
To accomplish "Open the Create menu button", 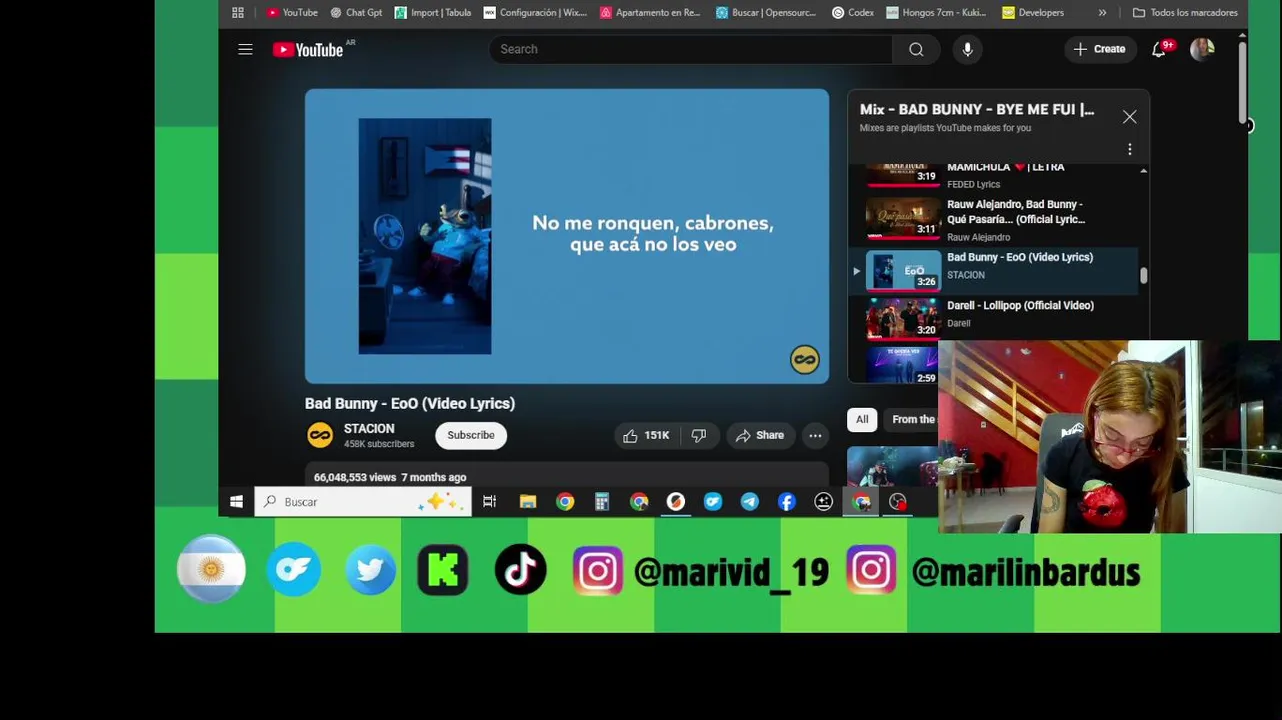I will coord(1100,49).
